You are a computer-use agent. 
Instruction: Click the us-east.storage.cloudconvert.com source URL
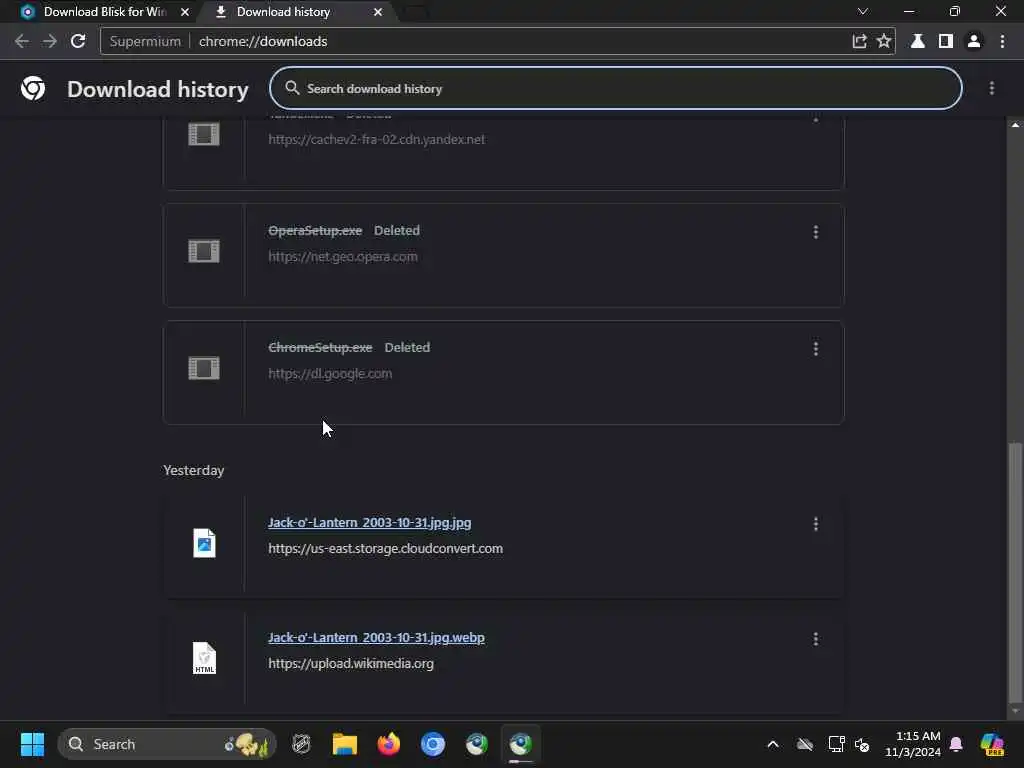[385, 549]
